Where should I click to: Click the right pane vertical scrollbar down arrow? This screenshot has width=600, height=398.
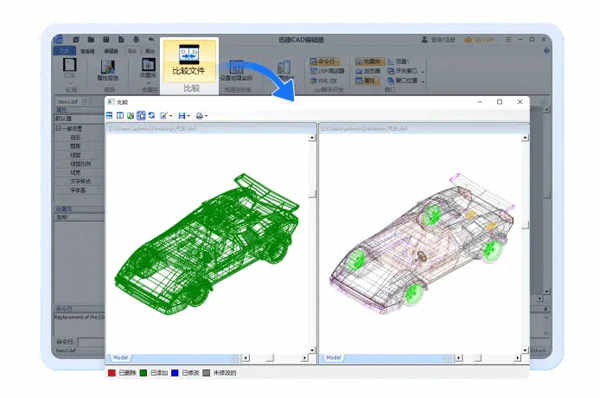525,350
